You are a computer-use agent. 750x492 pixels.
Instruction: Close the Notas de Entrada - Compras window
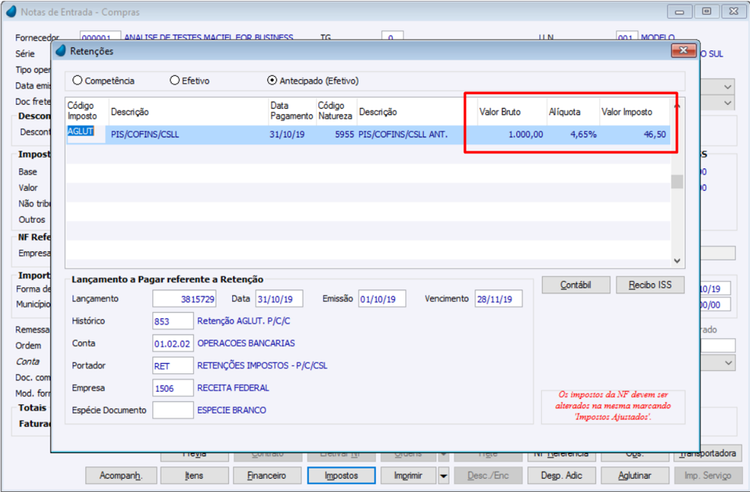734,11
